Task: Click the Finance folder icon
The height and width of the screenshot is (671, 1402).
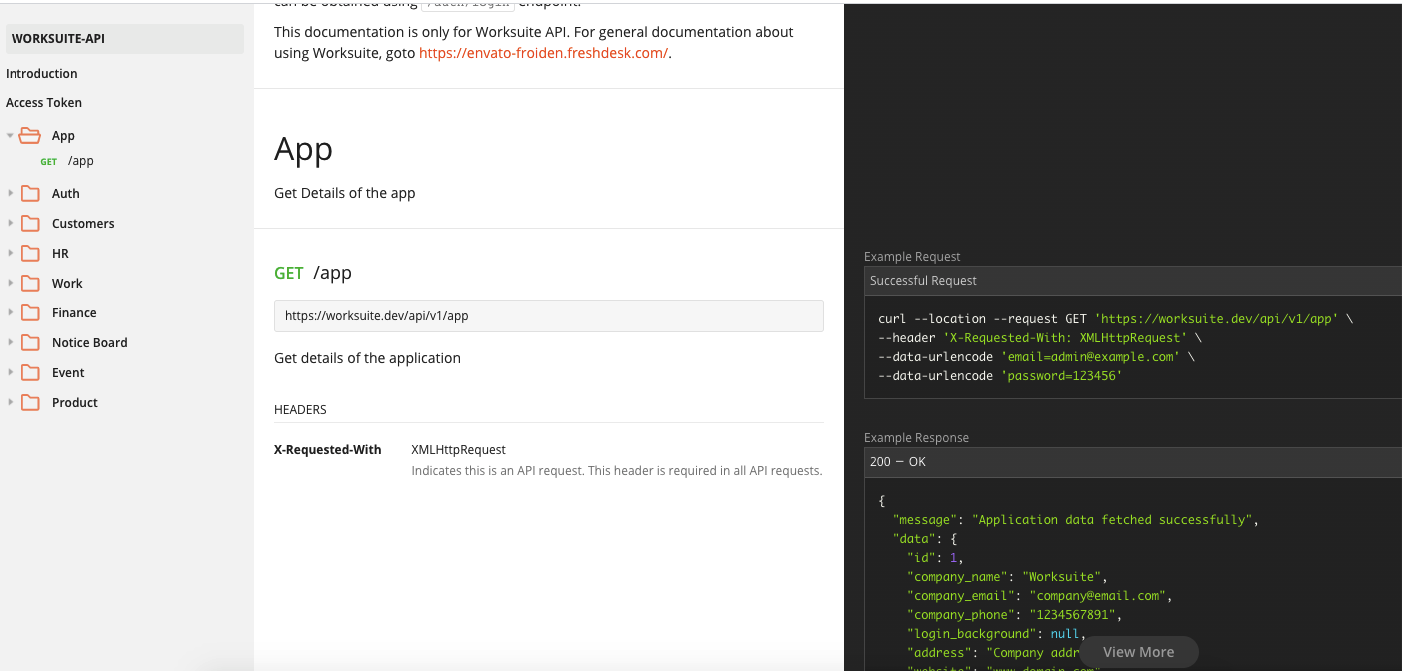Action: click(30, 313)
